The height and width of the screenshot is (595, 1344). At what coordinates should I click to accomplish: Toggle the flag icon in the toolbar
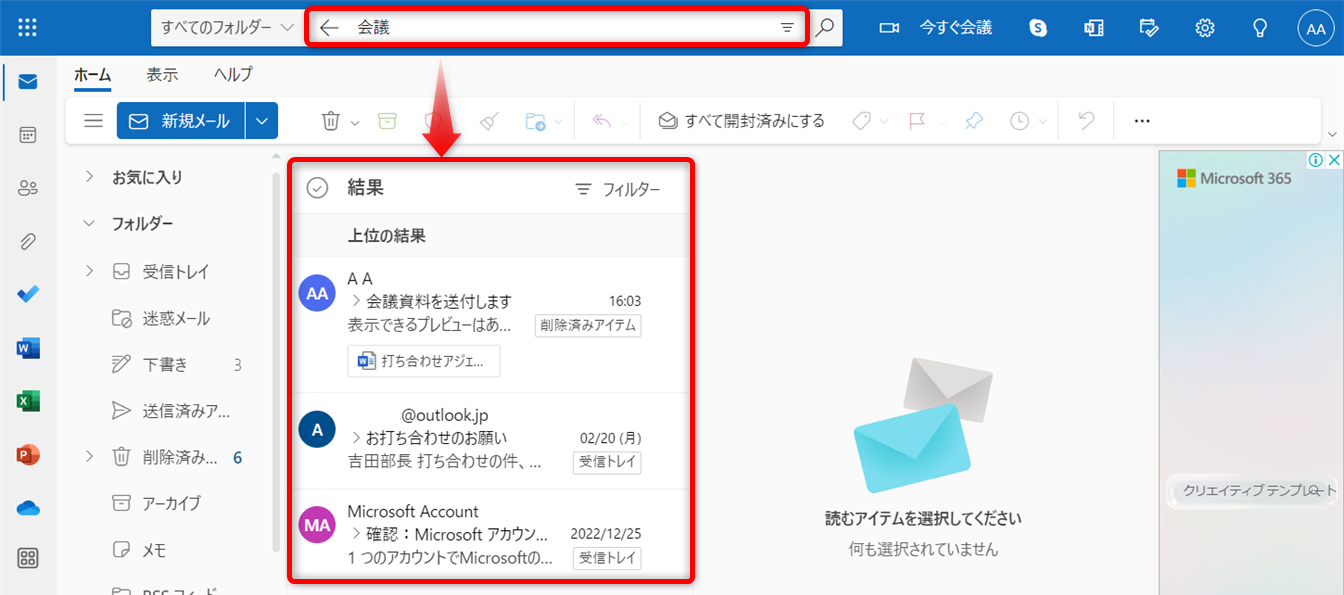(x=917, y=120)
